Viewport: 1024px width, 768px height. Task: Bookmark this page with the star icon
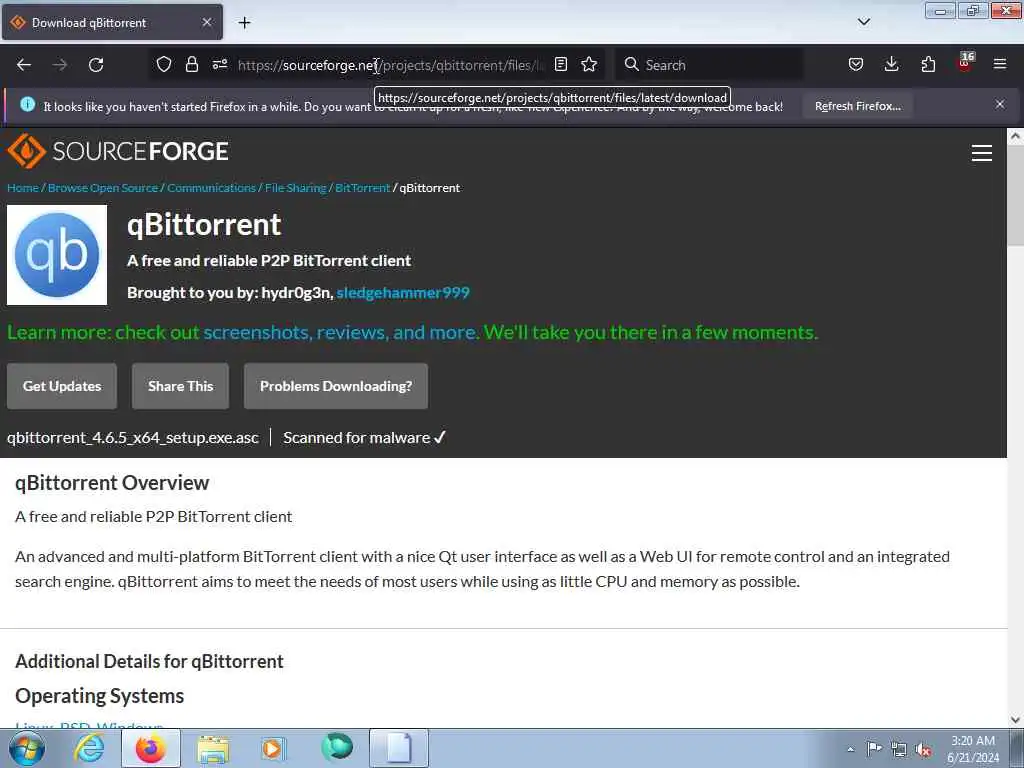[x=589, y=64]
